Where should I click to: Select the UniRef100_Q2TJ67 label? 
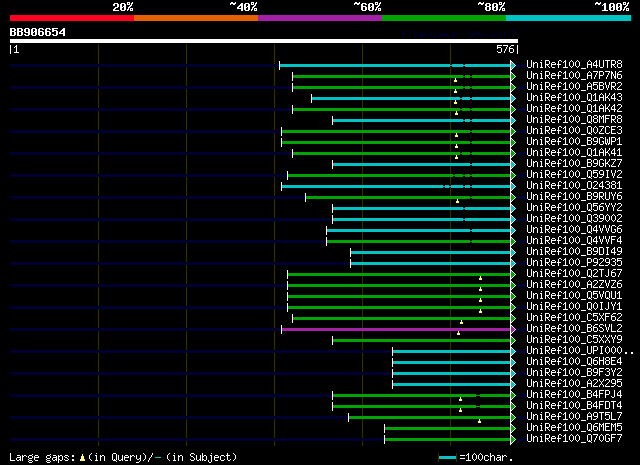[574, 274]
